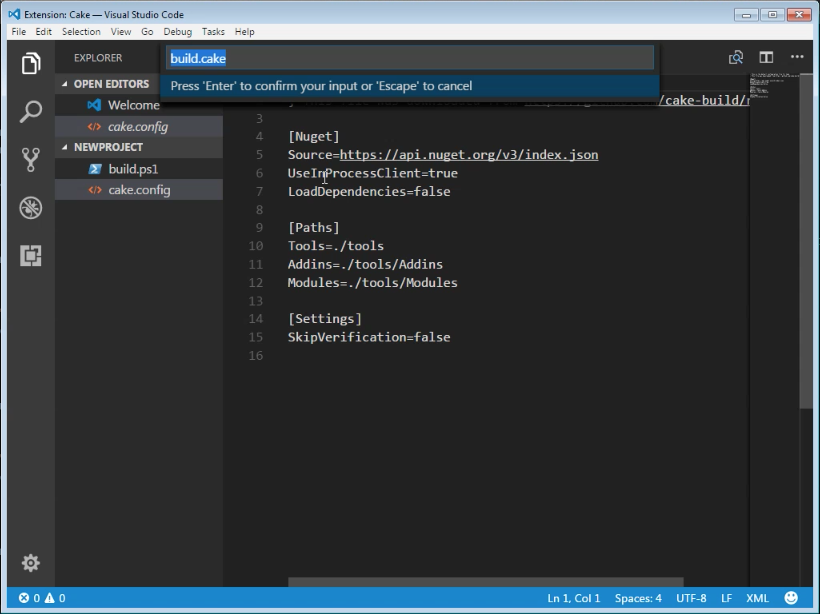Click Ln 1, Col 1 in status bar
This screenshot has height=614, width=820.
pyautogui.click(x=574, y=598)
